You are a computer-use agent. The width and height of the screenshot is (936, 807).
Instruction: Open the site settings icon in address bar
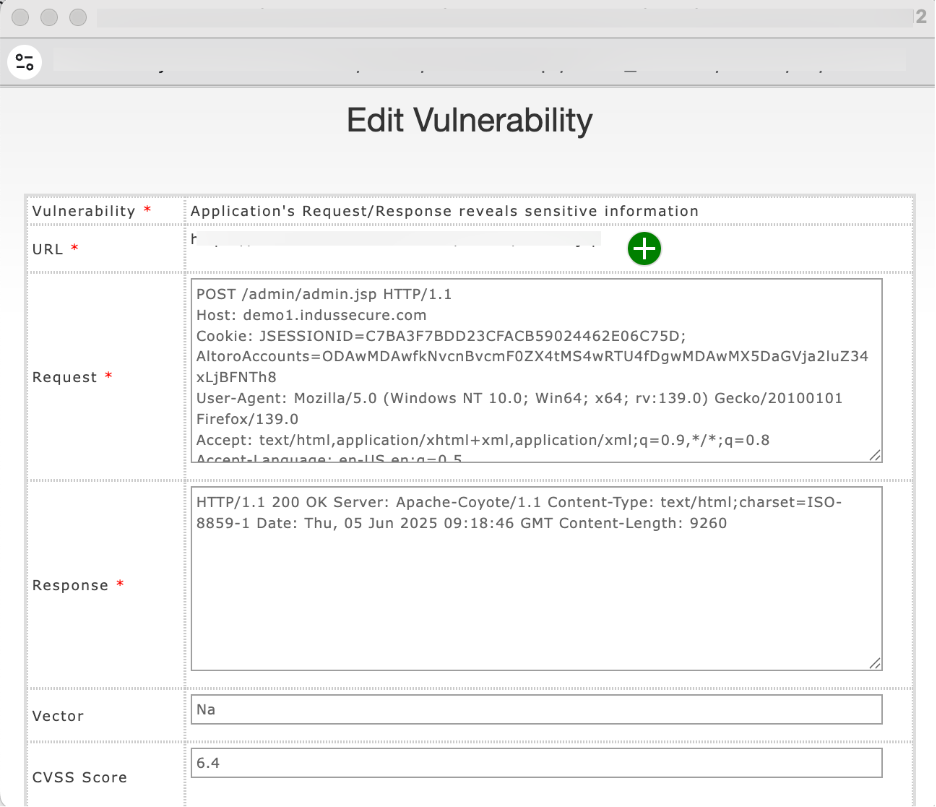tap(25, 62)
